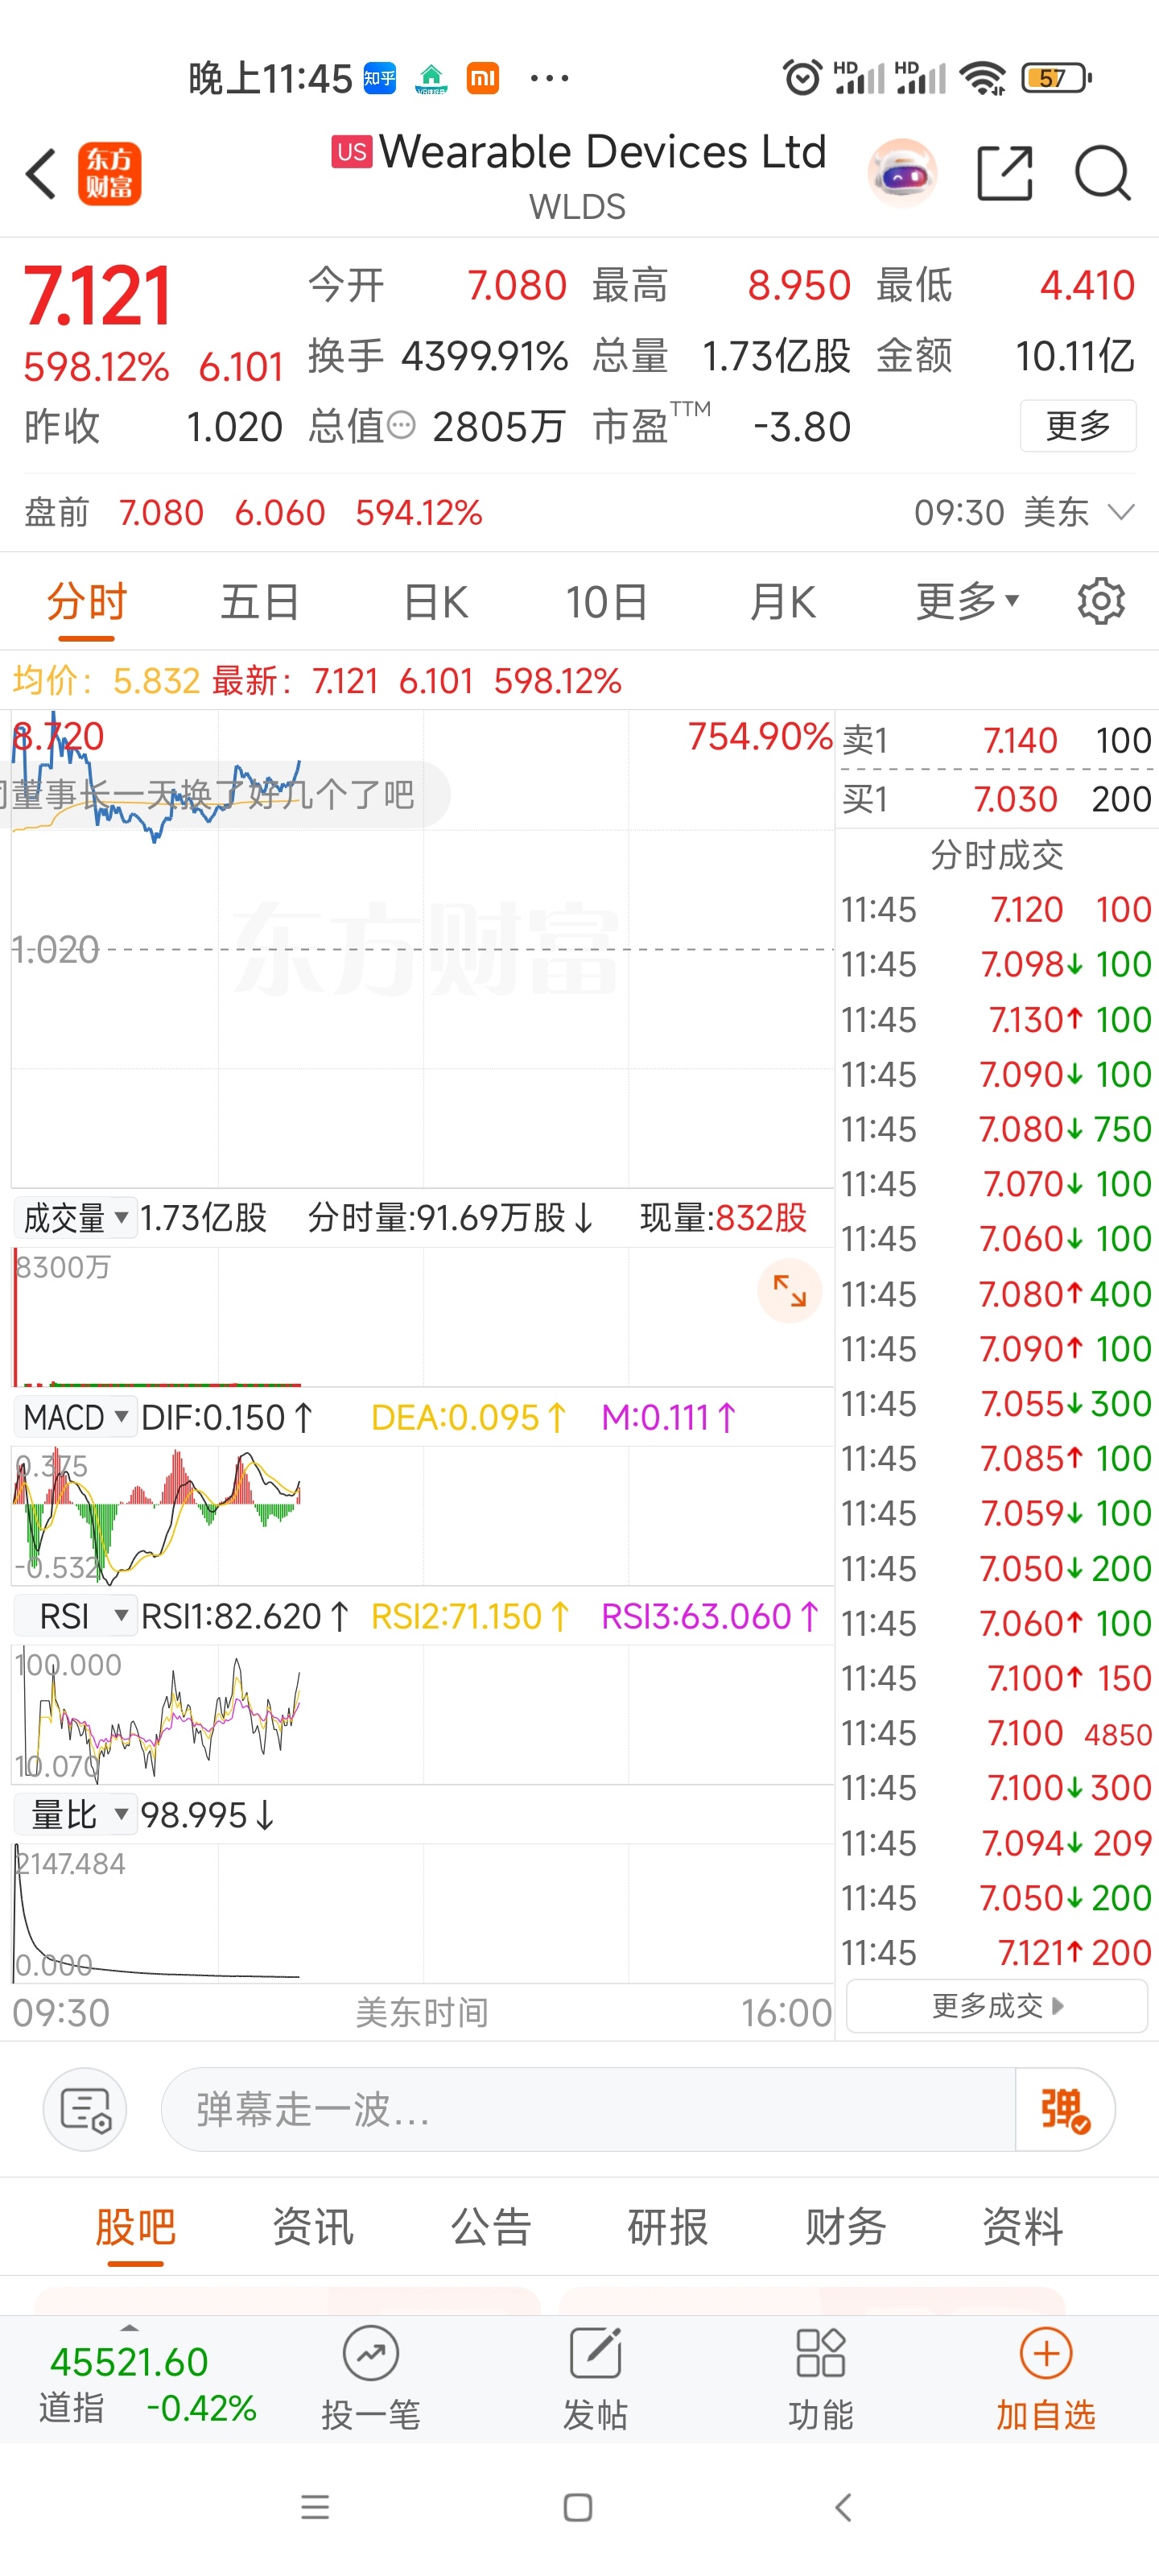Viewport: 1159px width, 2576px height.
Task: Tap the RSI sub-chart
Action: [422, 1714]
